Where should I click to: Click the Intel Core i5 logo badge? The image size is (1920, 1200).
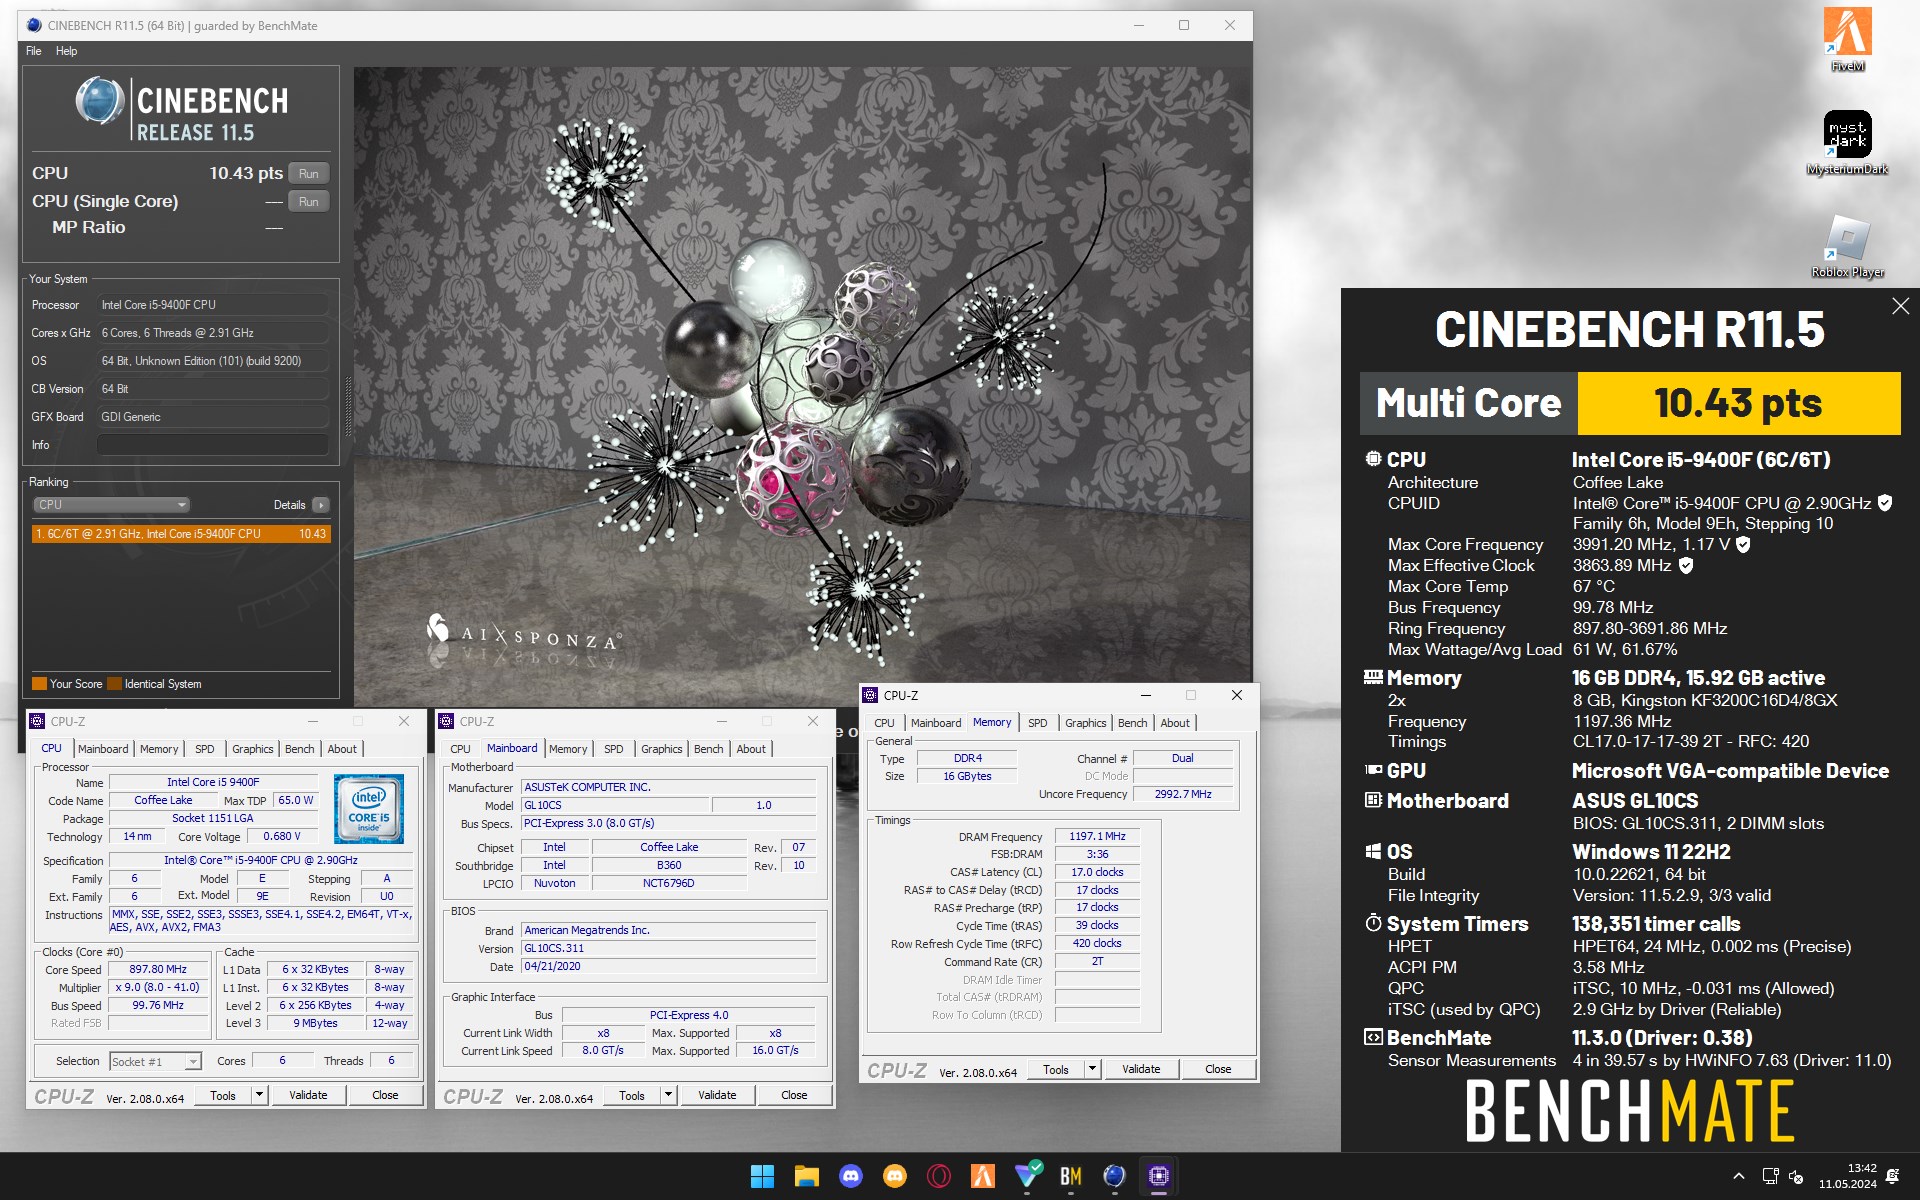tap(369, 808)
